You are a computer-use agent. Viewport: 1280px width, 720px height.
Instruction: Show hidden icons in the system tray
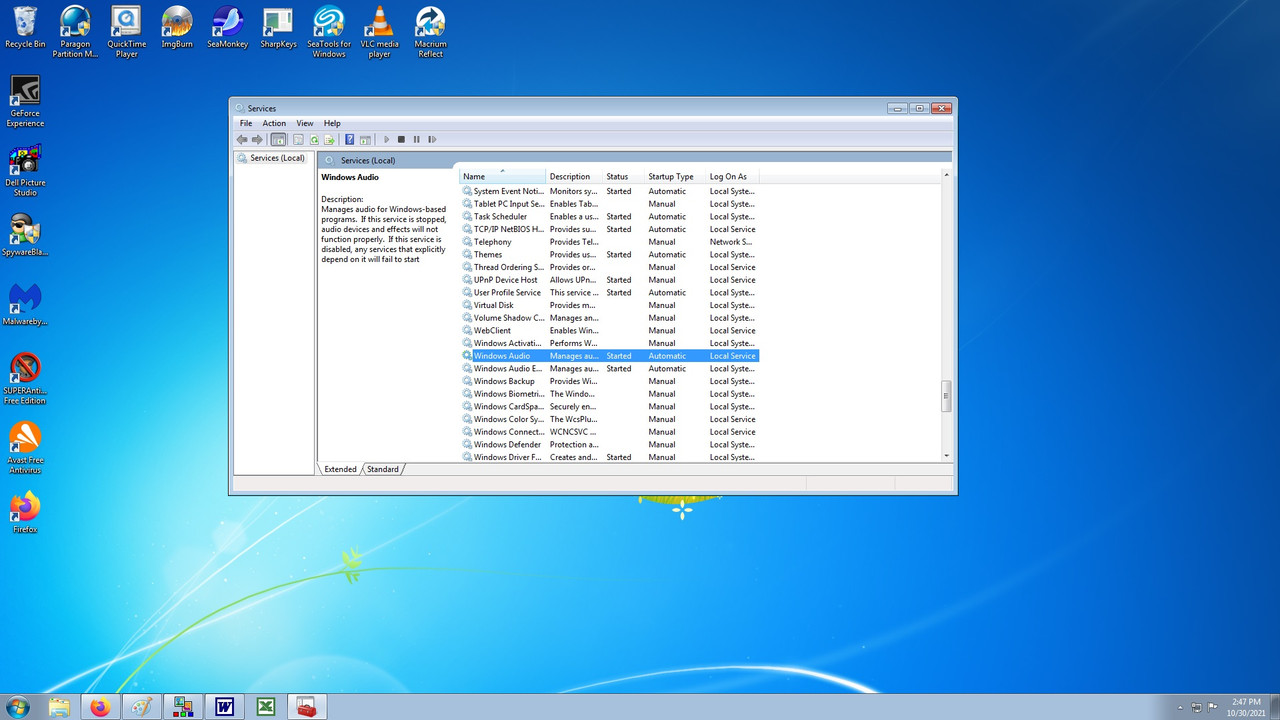(1180, 707)
